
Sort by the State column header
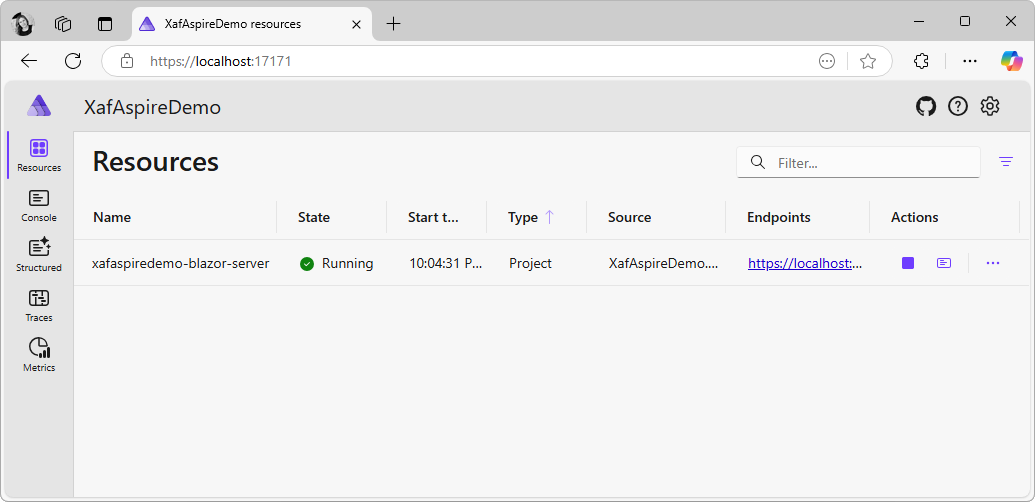click(314, 217)
